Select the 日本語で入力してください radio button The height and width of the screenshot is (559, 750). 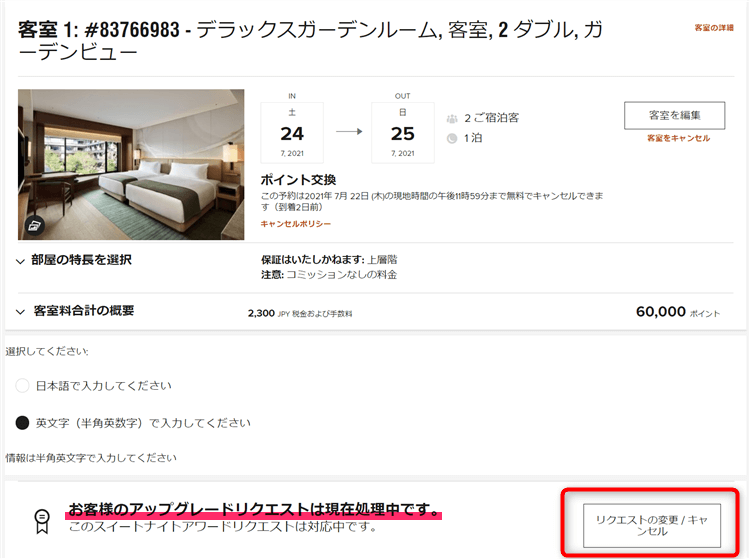(22, 386)
